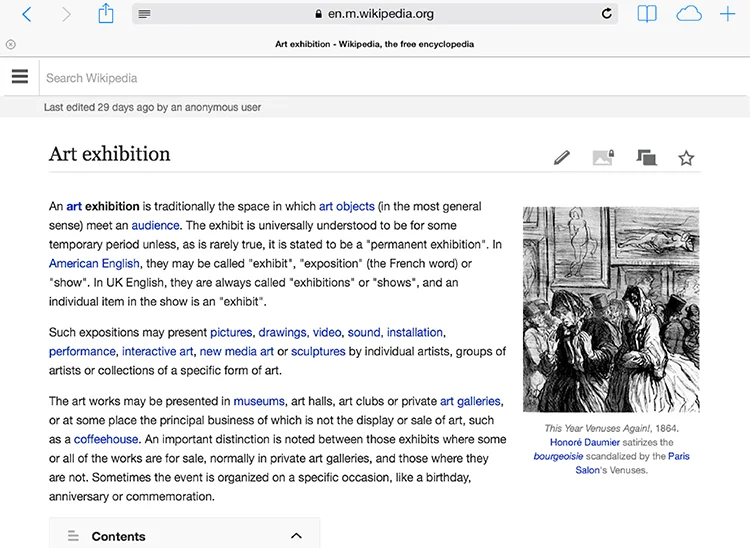The height and width of the screenshot is (548, 750).
Task: Tap the Safari forward arrow
Action: [66, 14]
